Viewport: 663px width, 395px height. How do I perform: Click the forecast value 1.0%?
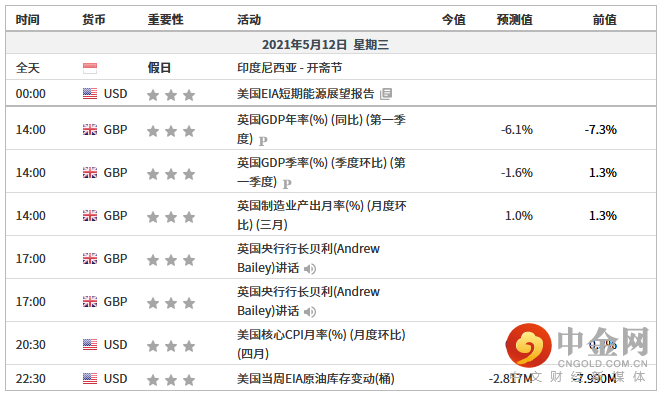click(519, 216)
